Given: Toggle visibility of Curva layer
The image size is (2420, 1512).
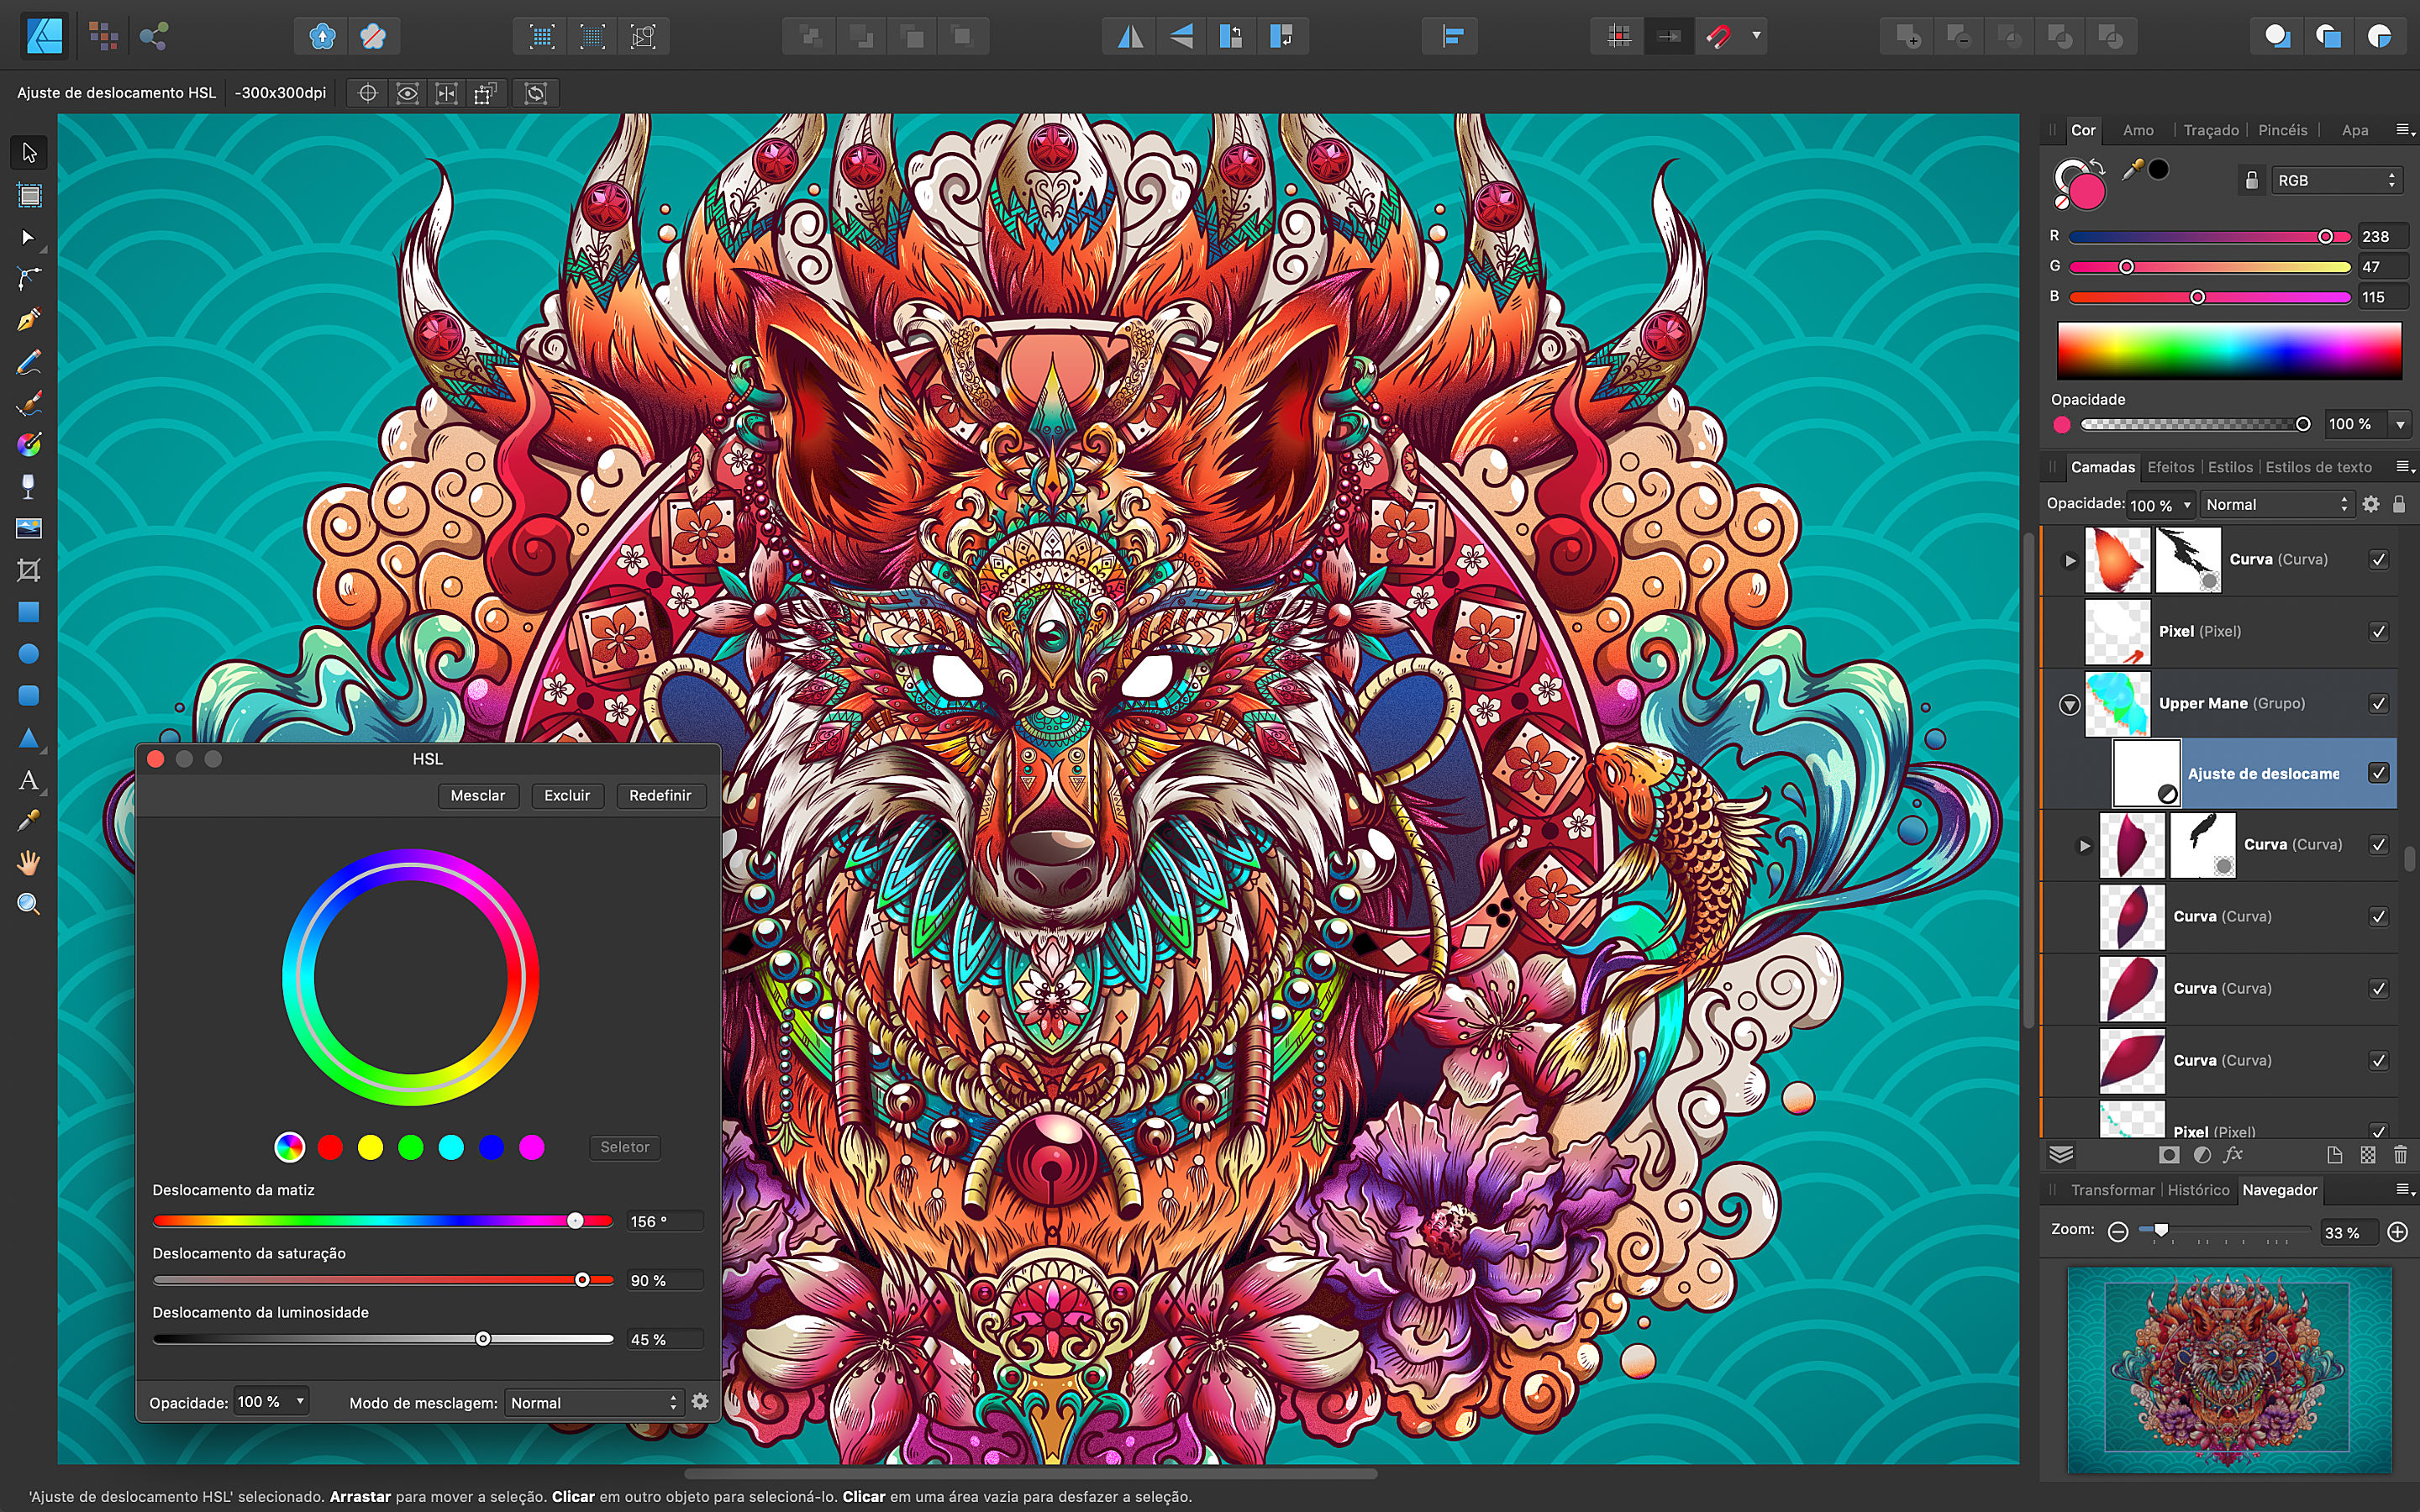Looking at the screenshot, I should pyautogui.click(x=2381, y=559).
